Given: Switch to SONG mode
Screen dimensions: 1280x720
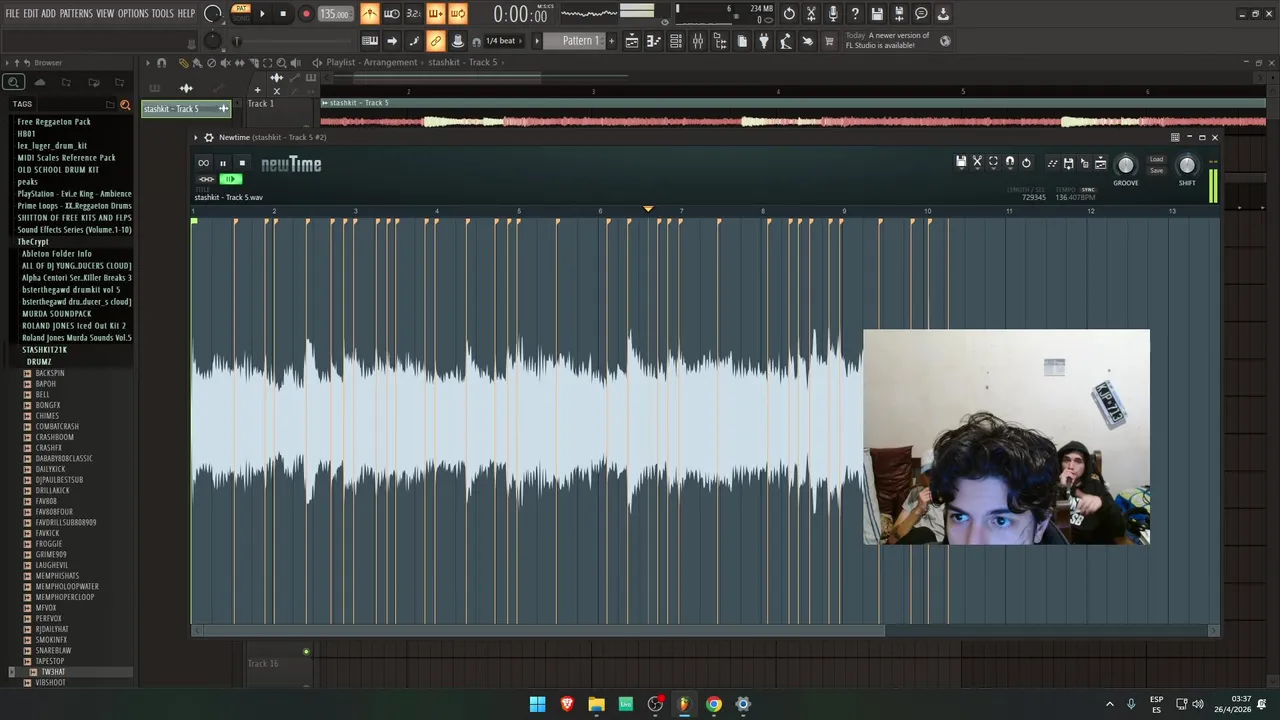Looking at the screenshot, I should pyautogui.click(x=241, y=18).
